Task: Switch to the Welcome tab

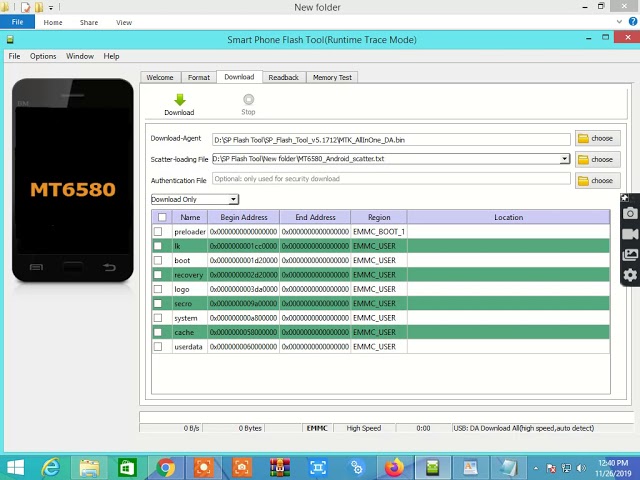Action: (x=160, y=77)
